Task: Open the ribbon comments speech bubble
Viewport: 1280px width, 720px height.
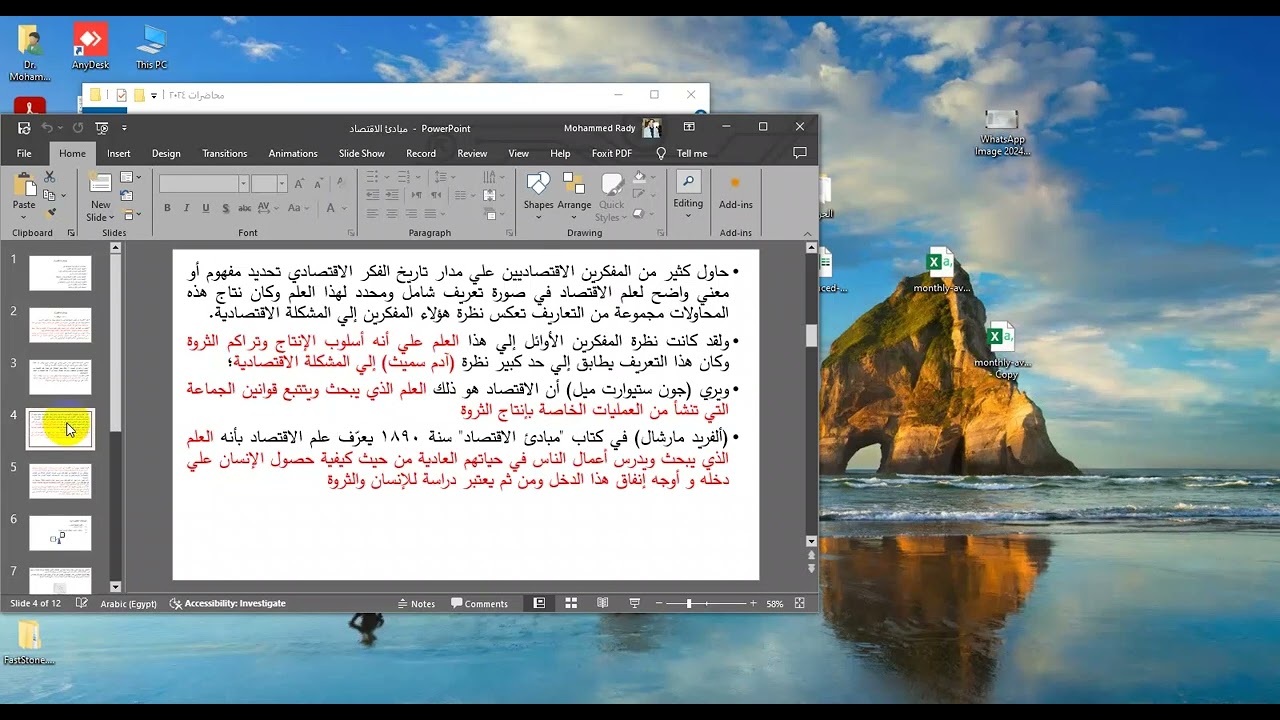Action: (x=799, y=153)
